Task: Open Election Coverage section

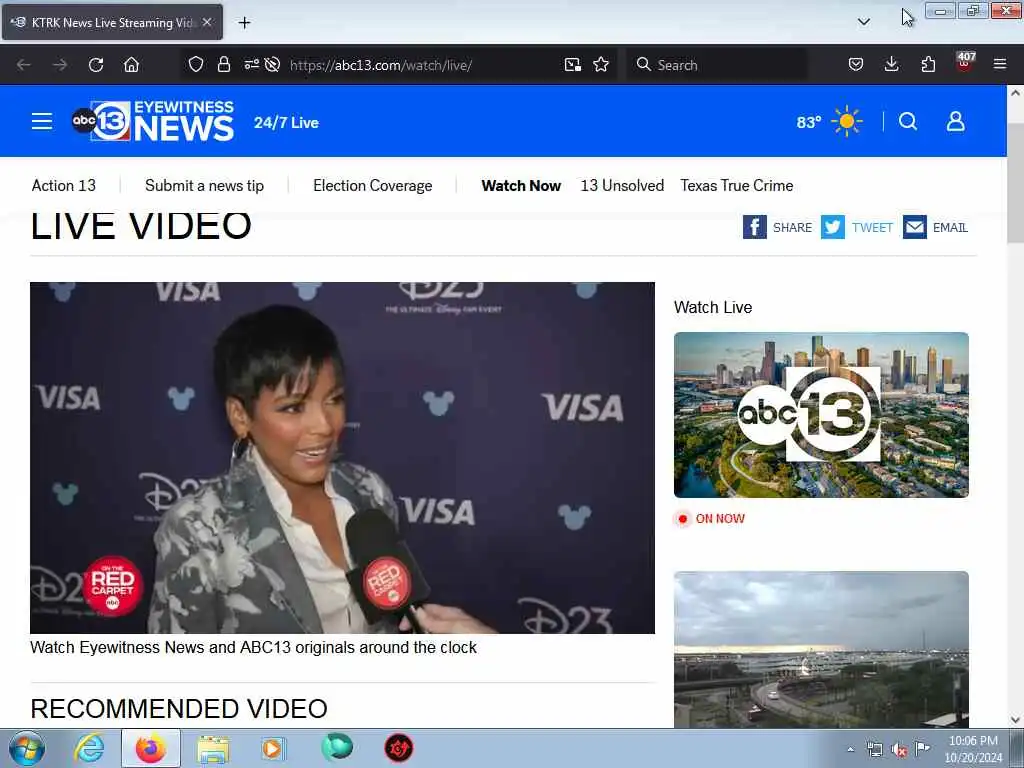Action: point(372,186)
